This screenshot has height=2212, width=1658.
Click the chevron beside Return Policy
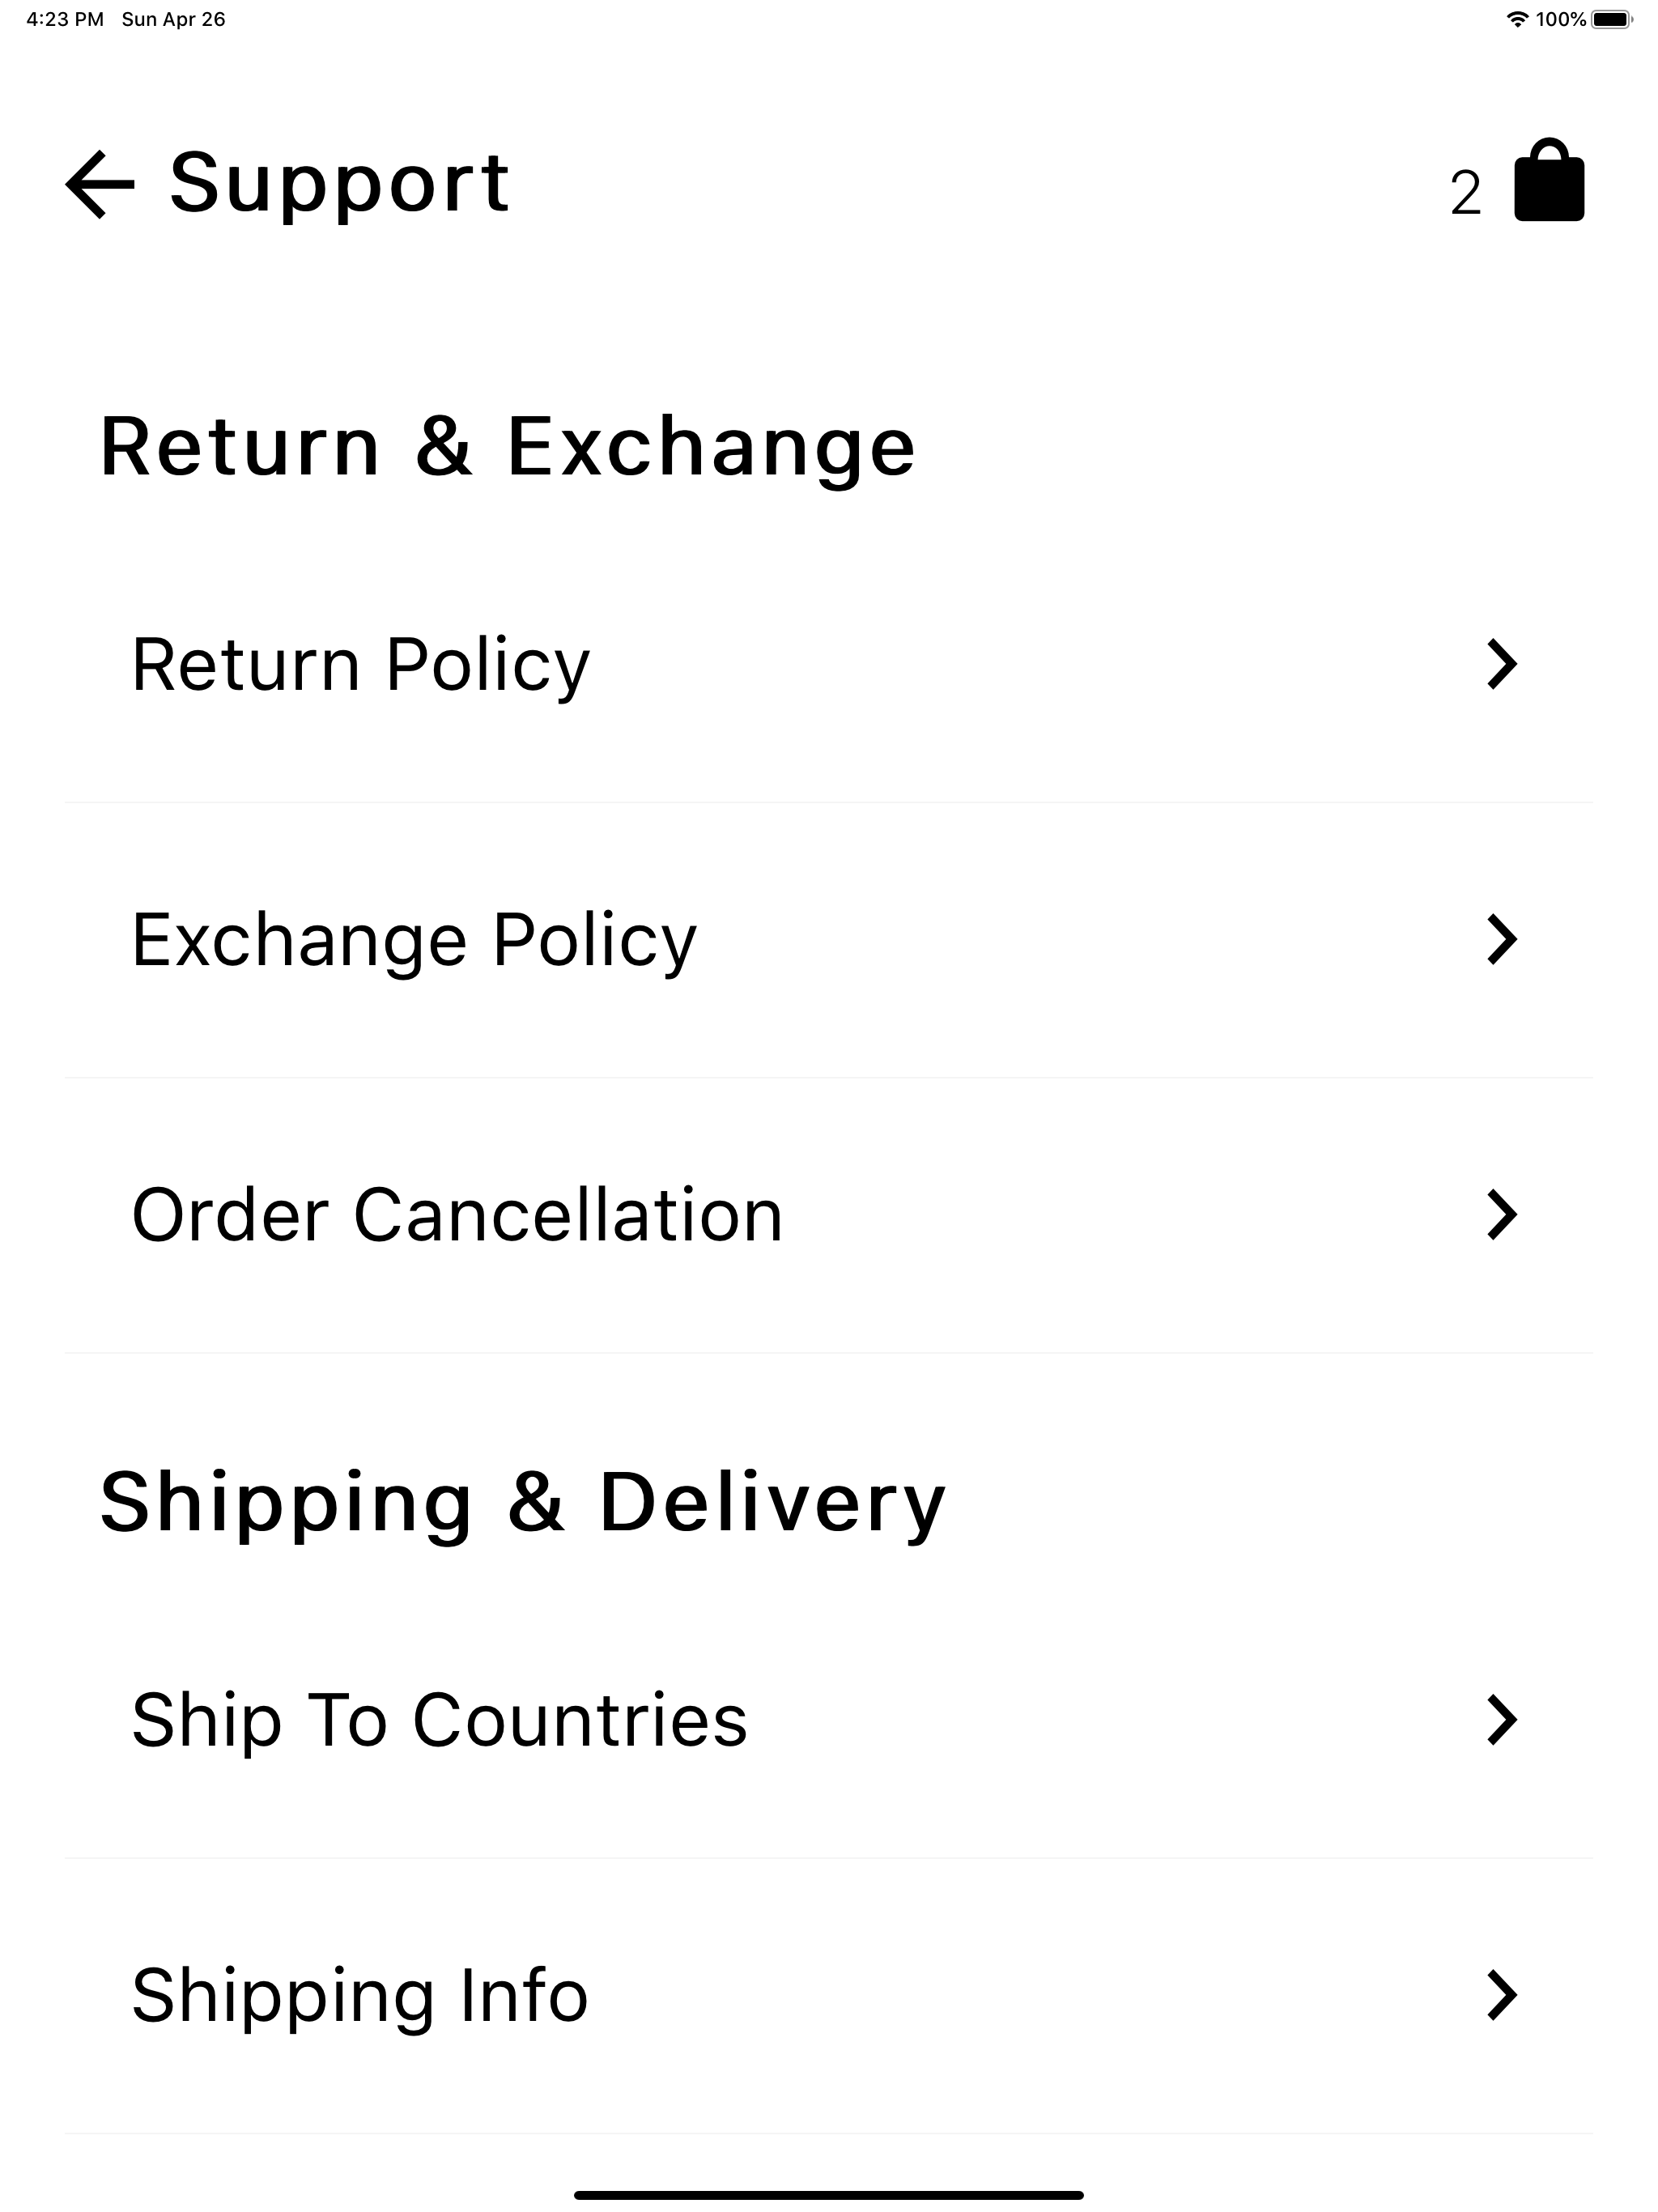pos(1501,664)
